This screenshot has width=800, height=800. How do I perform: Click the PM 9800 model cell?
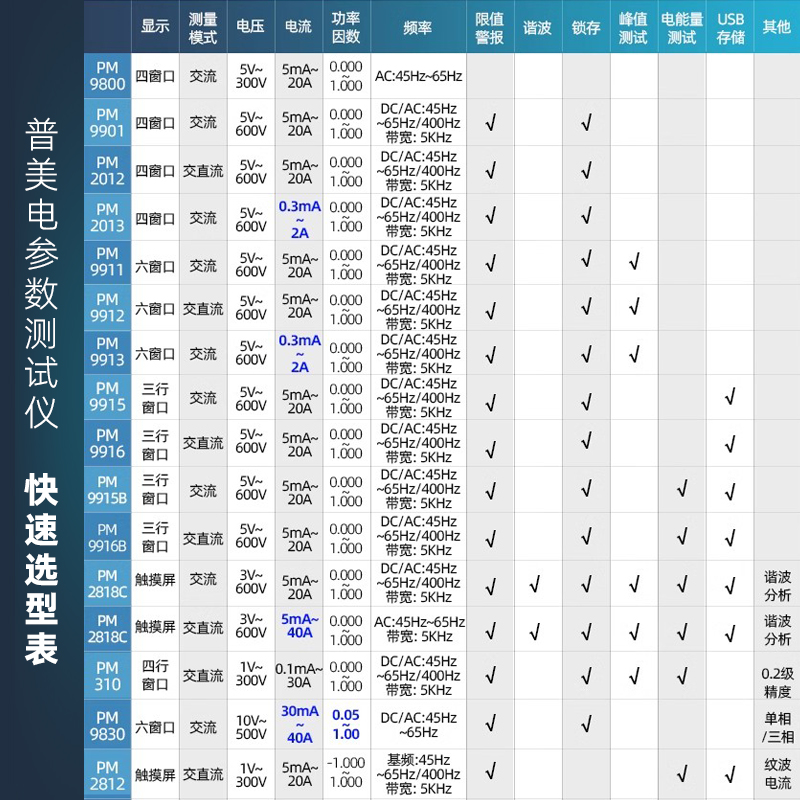point(107,76)
